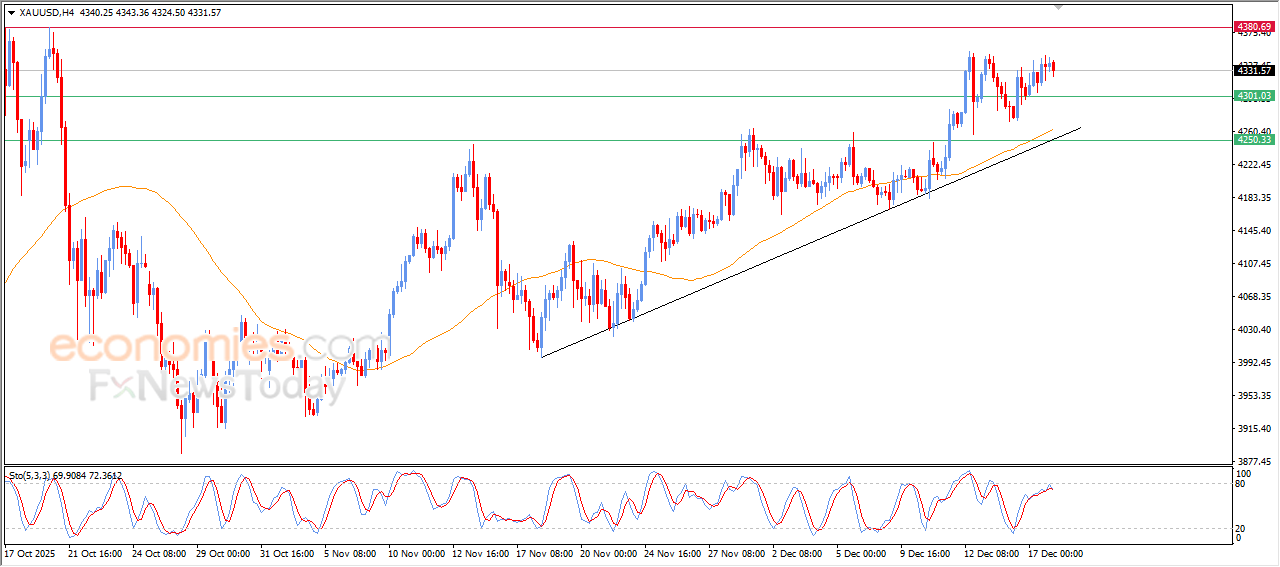Screen dimensions: 1280x567
Task: Select the red 4380.69 price label
Action: 1253,26
